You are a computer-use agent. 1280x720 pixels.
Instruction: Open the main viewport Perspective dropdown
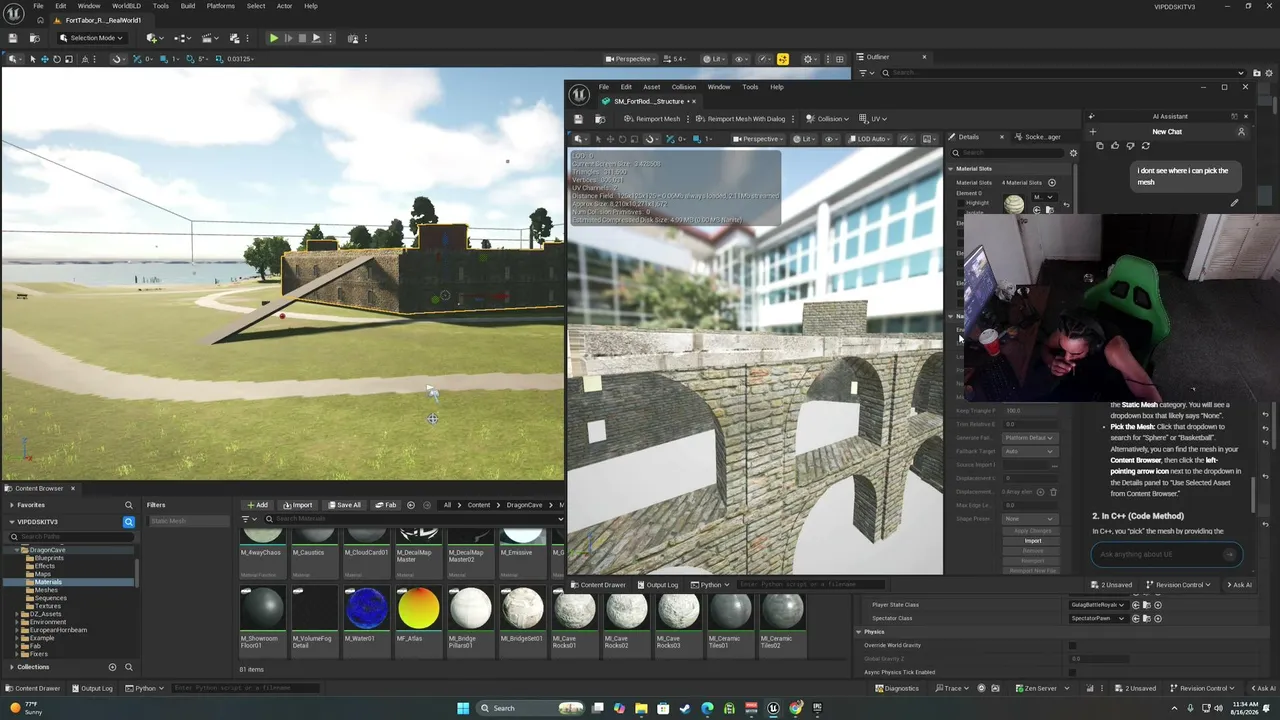click(631, 59)
